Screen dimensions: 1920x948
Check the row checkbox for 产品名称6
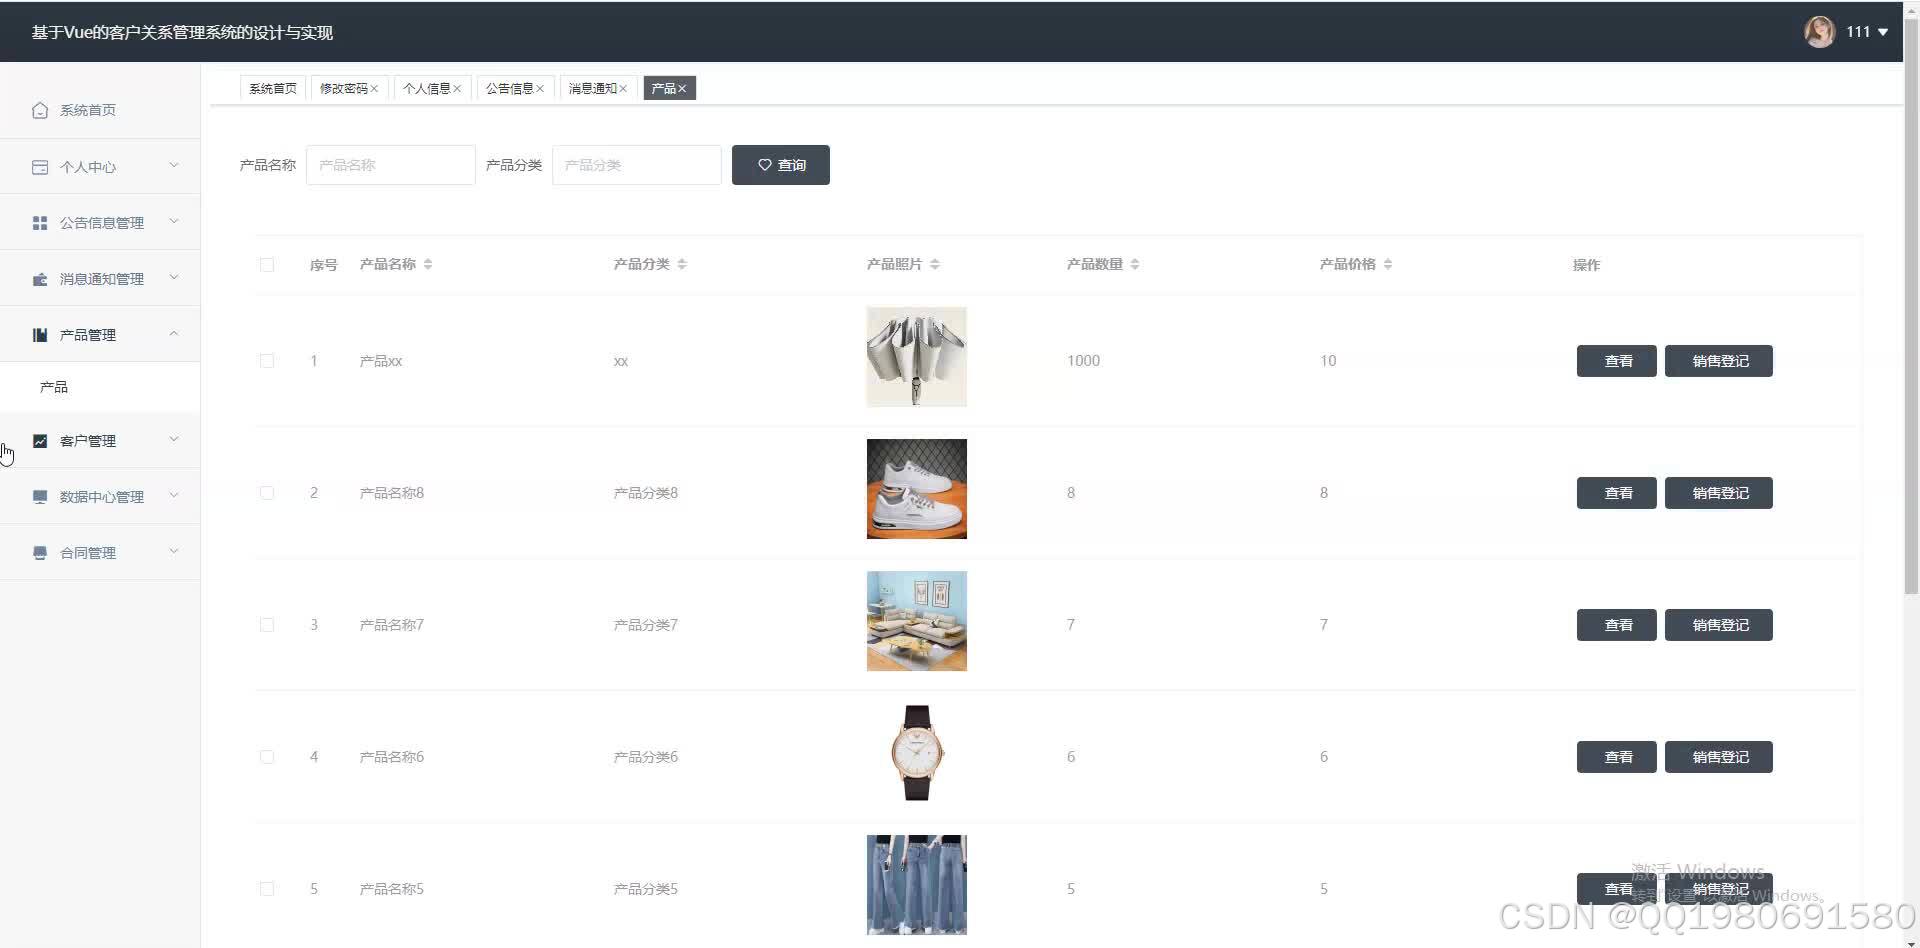pyautogui.click(x=267, y=757)
